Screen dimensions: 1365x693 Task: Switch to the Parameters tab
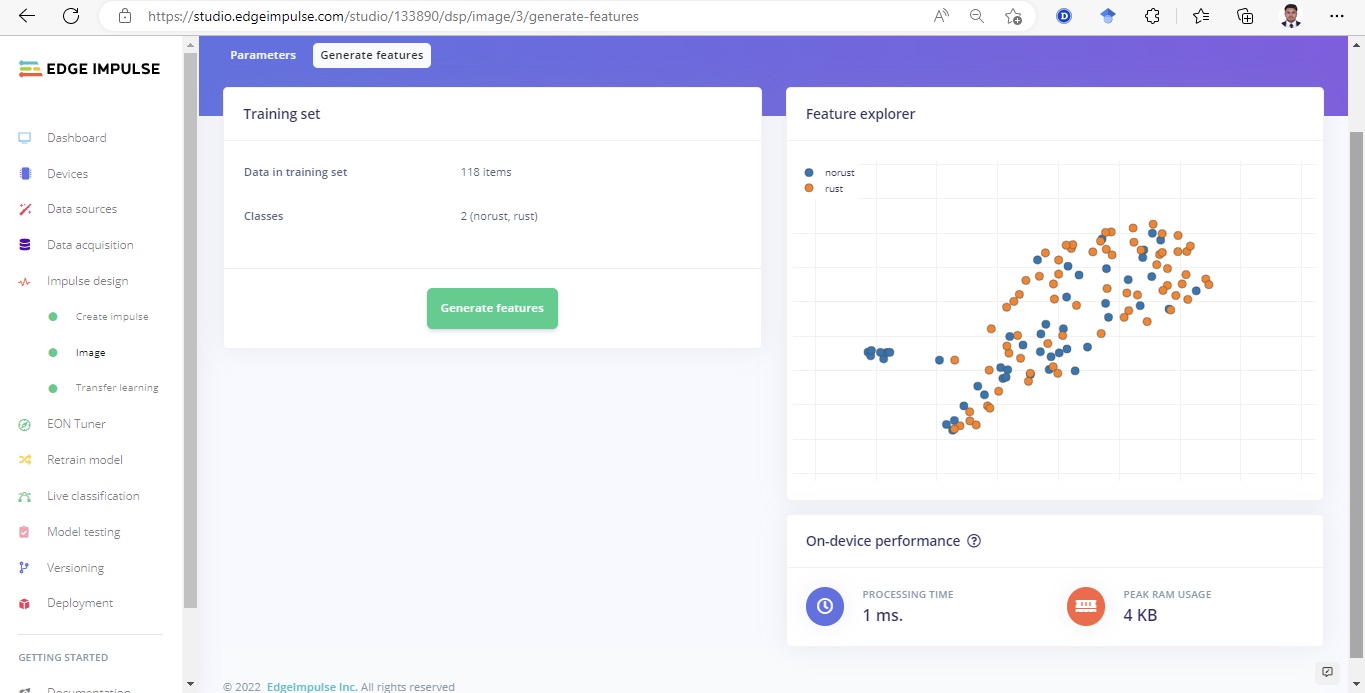point(263,55)
